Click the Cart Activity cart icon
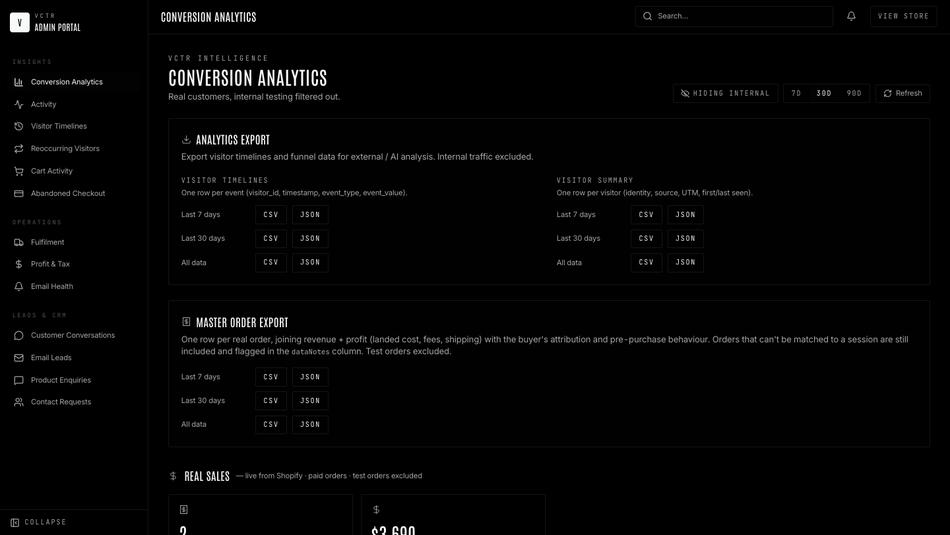 [x=19, y=171]
